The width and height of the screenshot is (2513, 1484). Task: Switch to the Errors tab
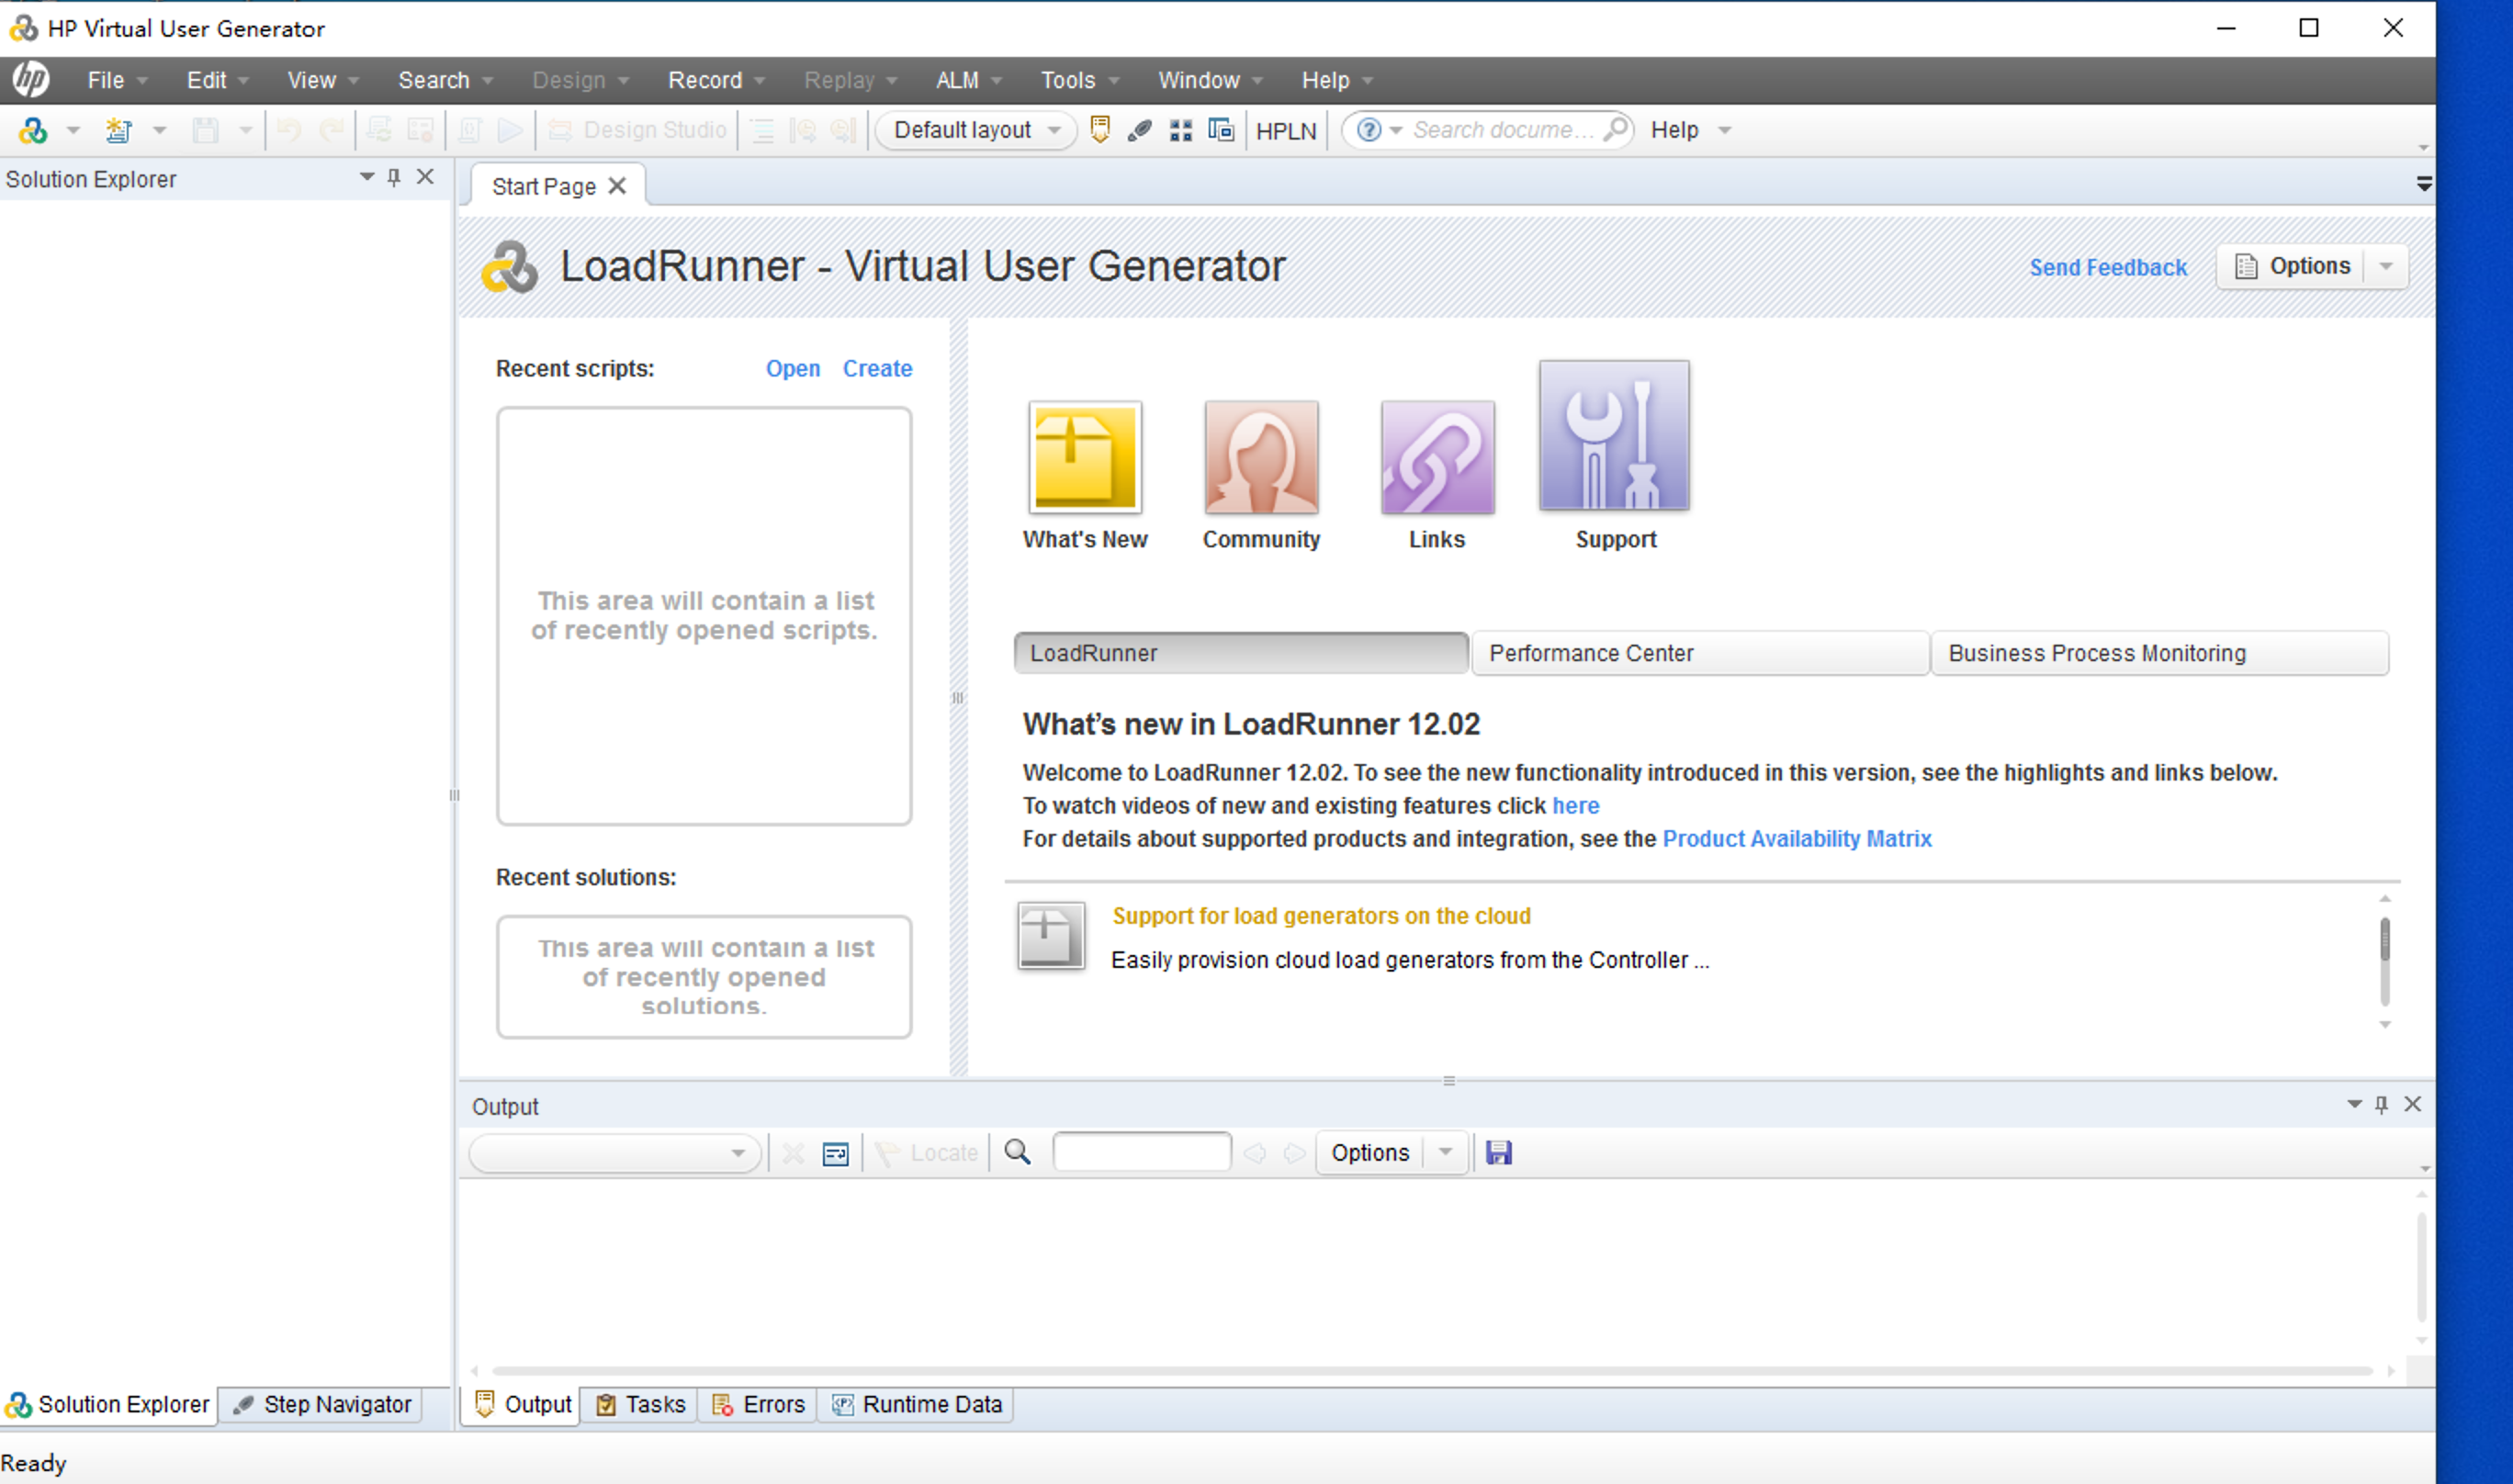[x=758, y=1405]
